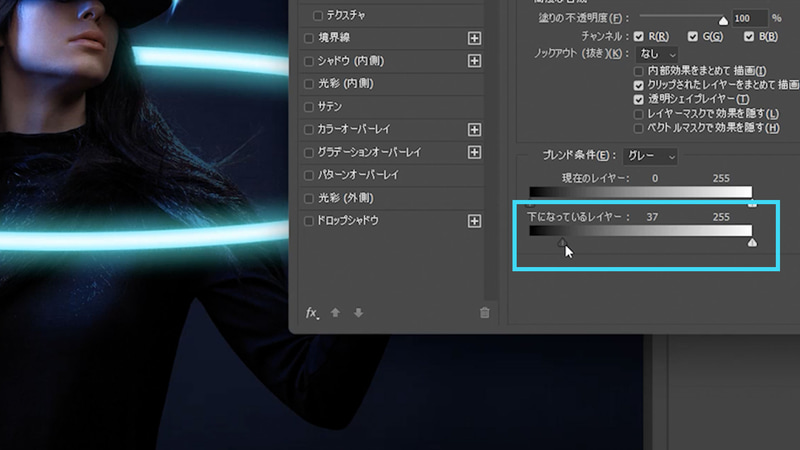The width and height of the screenshot is (800, 450).
Task: Enable the テクスチャ checkbox
Action: [x=317, y=16]
